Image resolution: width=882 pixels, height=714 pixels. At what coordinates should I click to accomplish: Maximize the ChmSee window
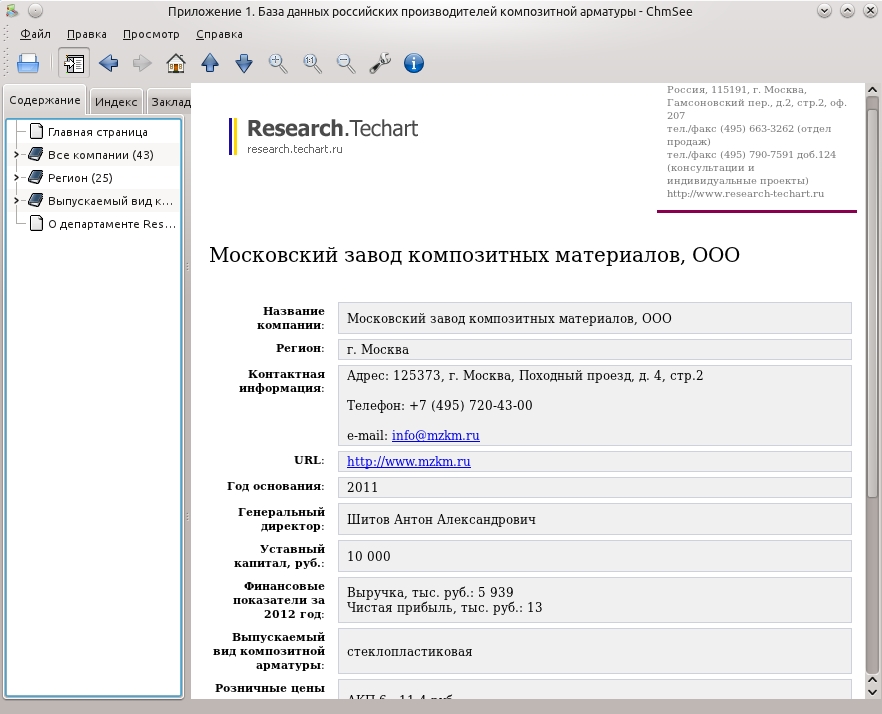(x=847, y=11)
